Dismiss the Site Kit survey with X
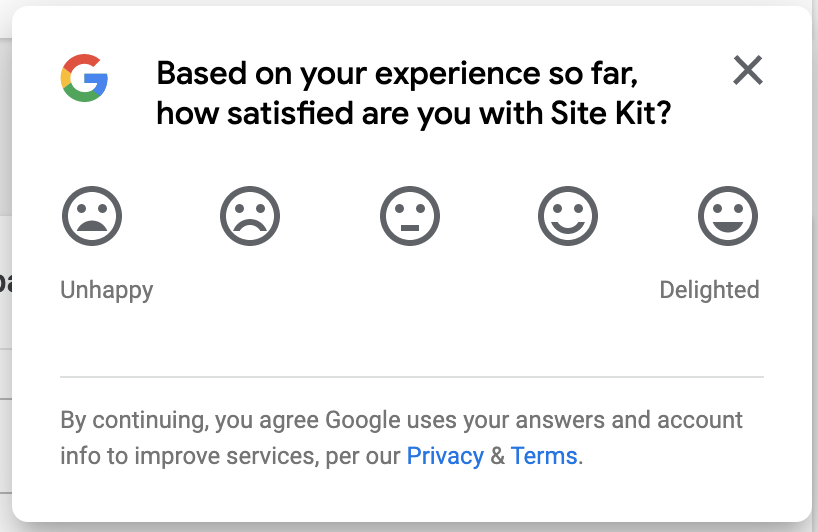Screen dimensions: 818x532 [748, 70]
